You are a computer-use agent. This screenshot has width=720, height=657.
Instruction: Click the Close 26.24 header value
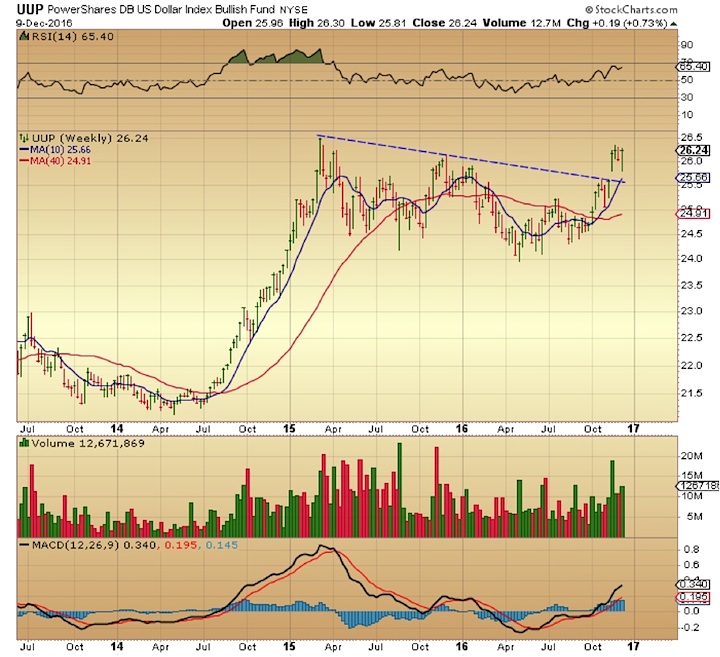click(x=444, y=23)
